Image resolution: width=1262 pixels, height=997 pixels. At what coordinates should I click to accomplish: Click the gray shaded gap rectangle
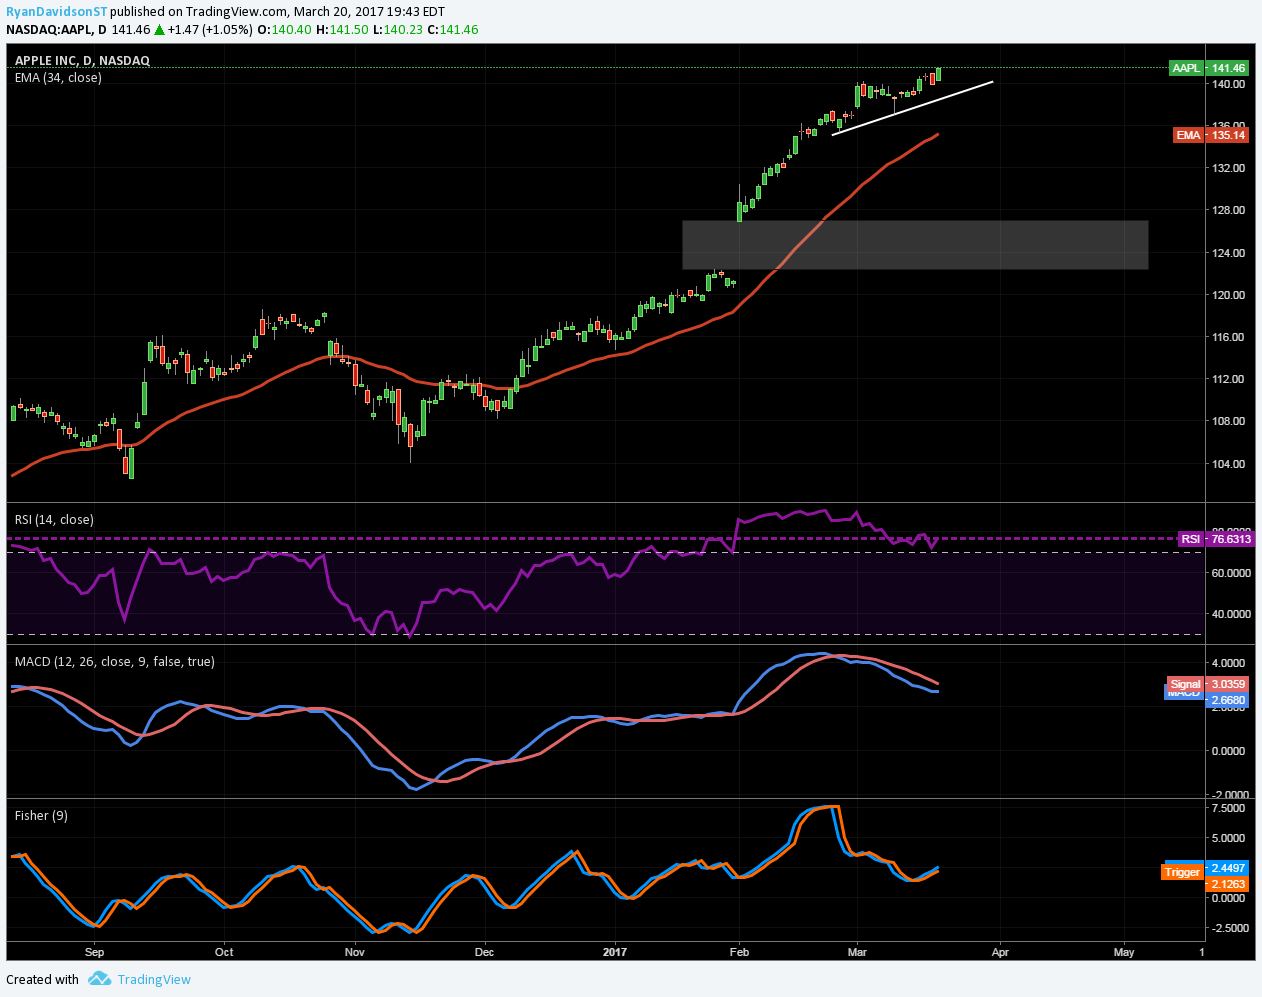(914, 245)
